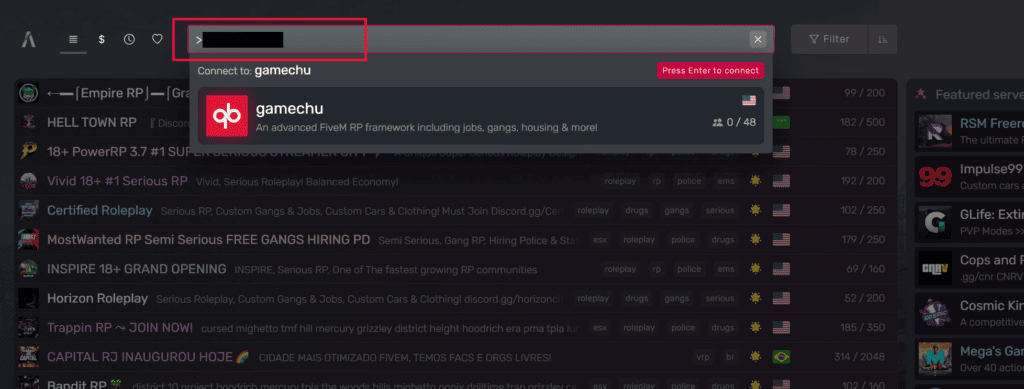Click the Brazil flag on CAPITAL RJ row
The width and height of the screenshot is (1024, 389).
coord(781,357)
